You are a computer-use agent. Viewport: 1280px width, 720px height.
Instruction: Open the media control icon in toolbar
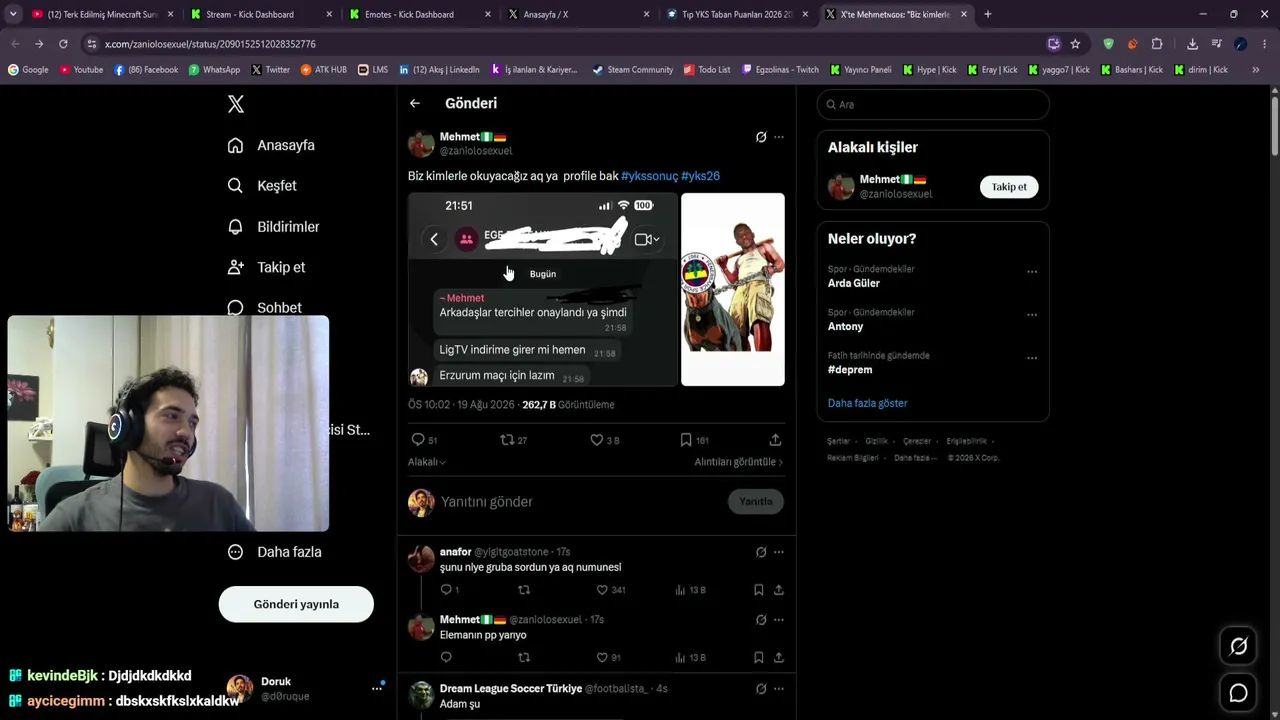pos(1216,44)
